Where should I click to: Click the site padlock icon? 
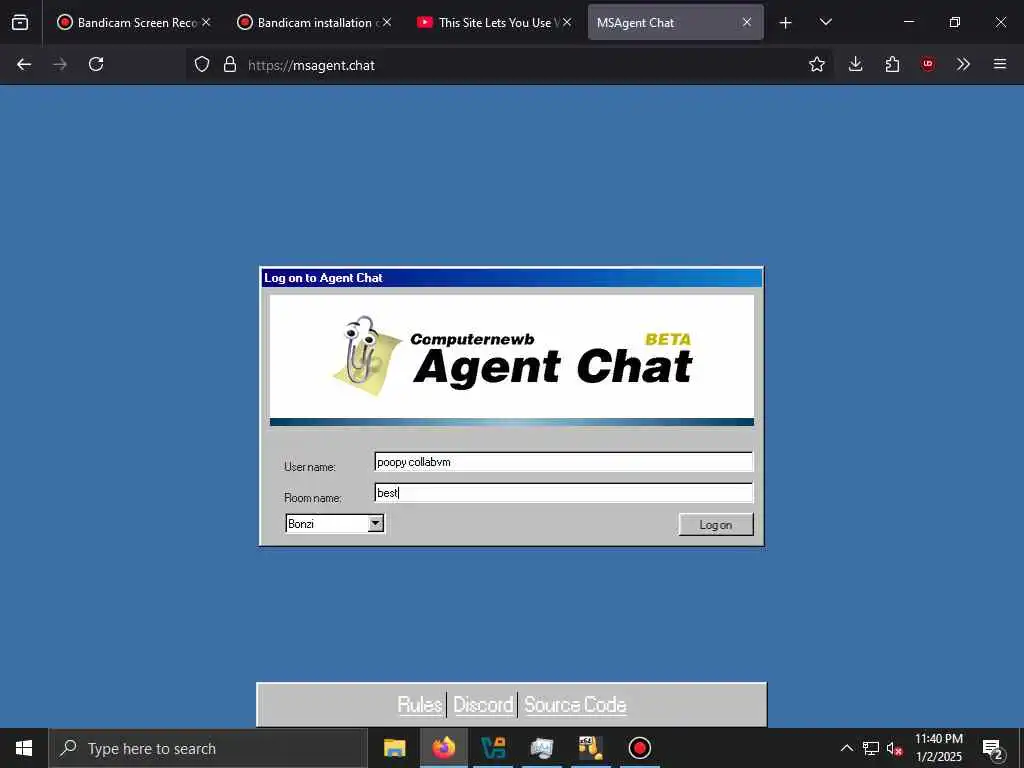click(230, 64)
